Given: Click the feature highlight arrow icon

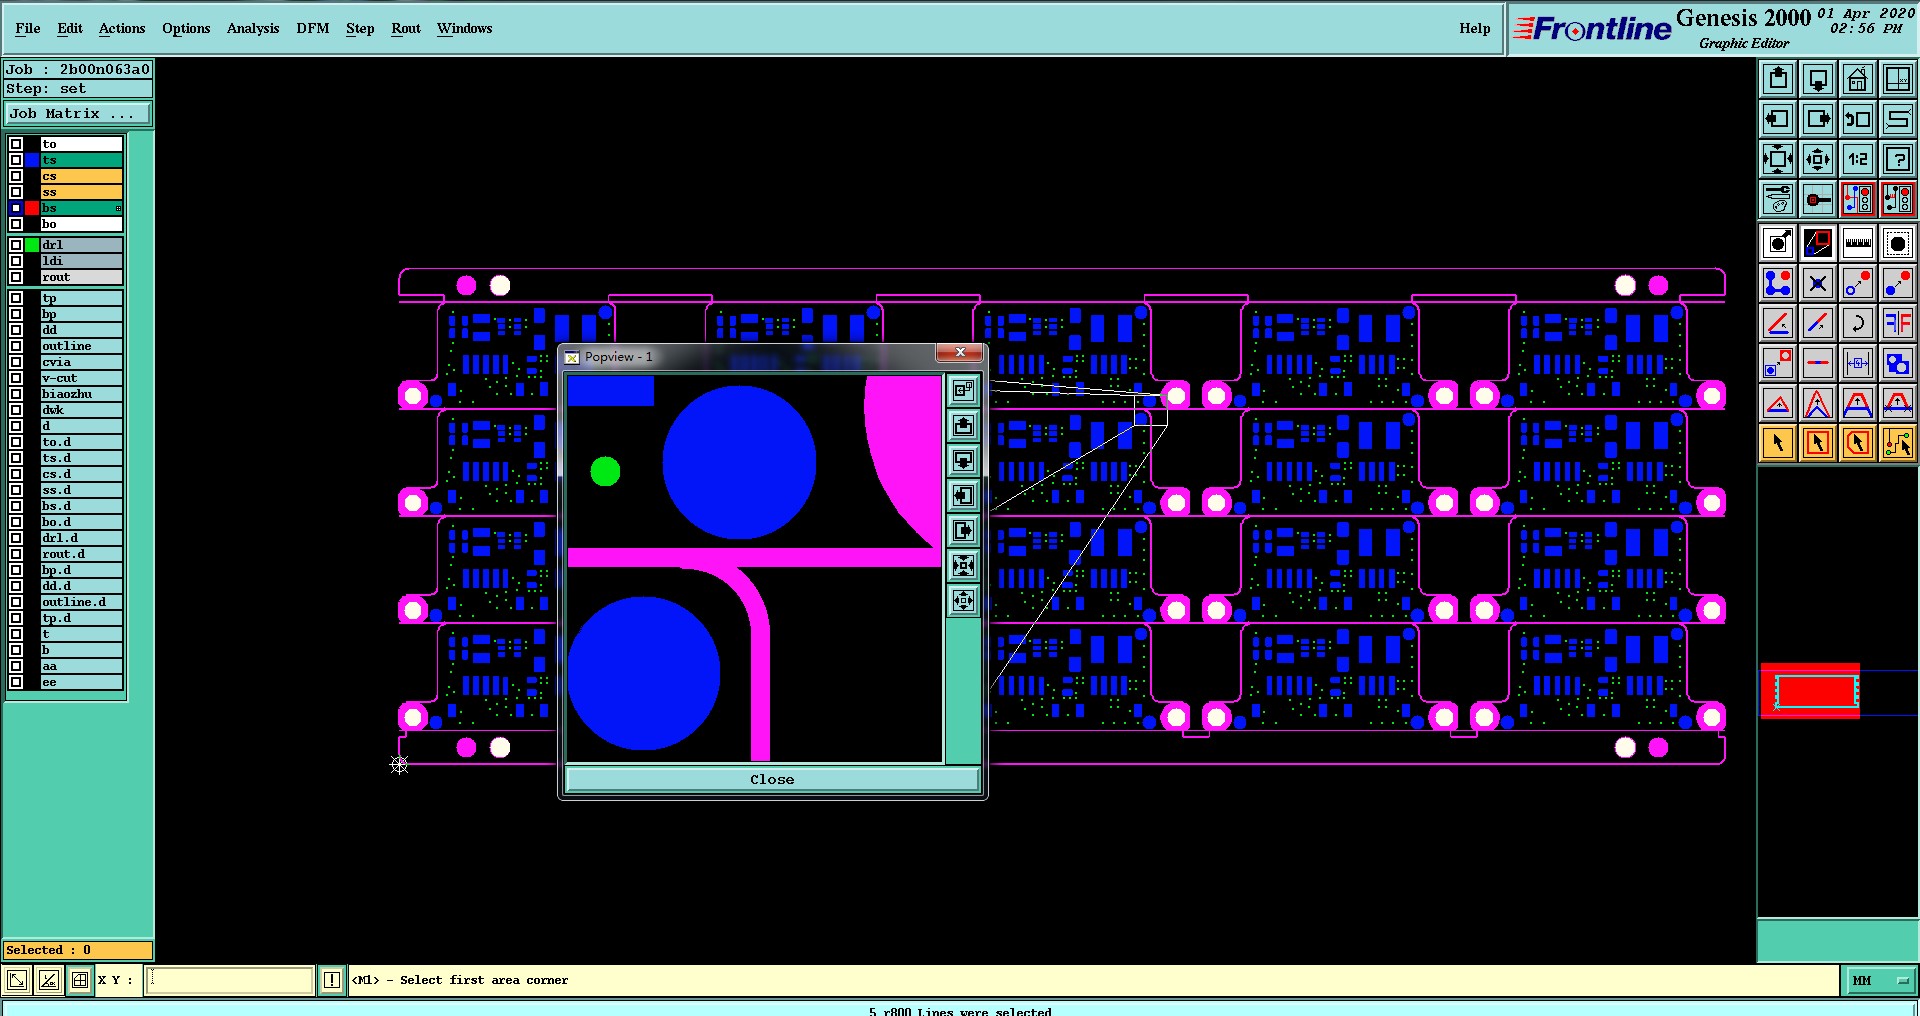Looking at the screenshot, I should [1778, 243].
